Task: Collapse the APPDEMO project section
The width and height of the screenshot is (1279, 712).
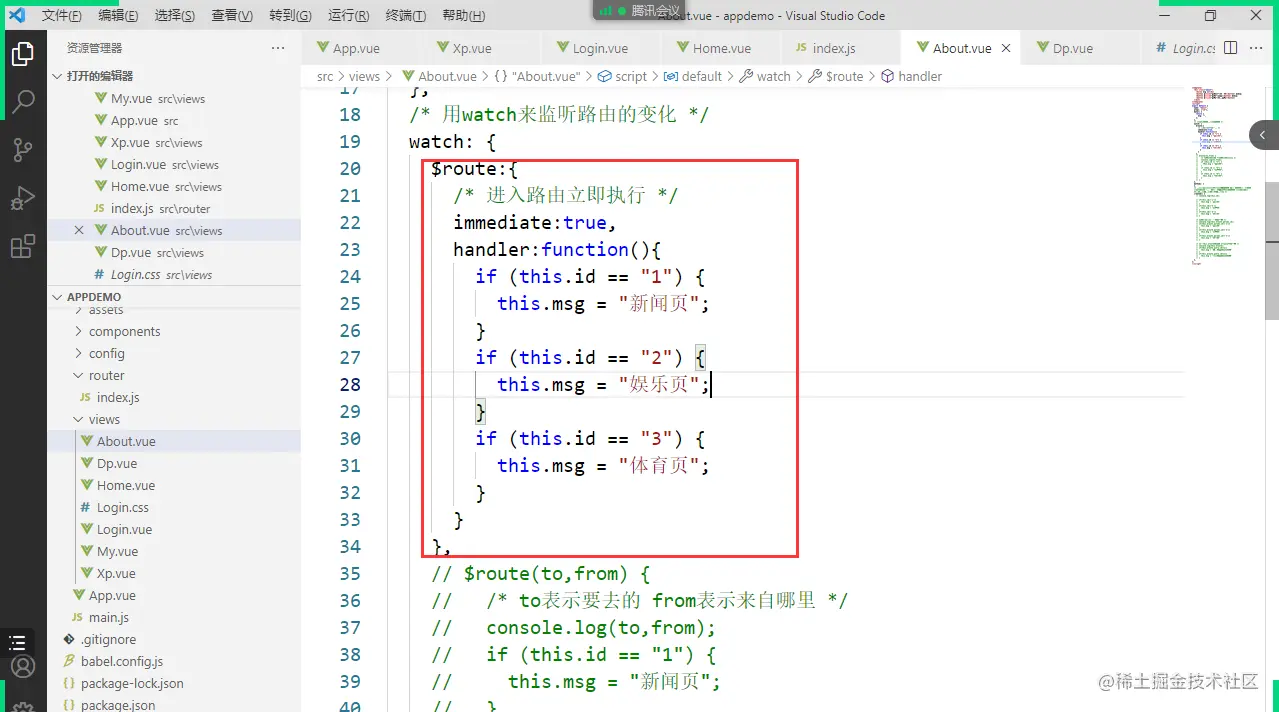Action: coord(175,297)
